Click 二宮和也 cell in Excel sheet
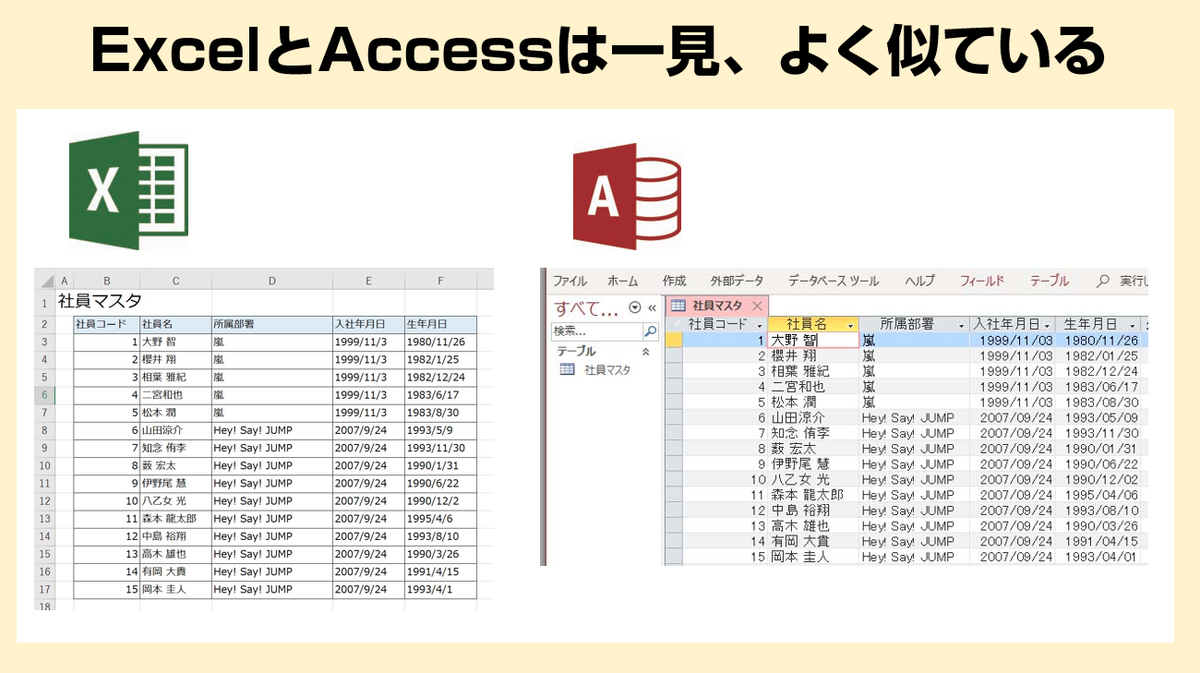 click(x=175, y=395)
